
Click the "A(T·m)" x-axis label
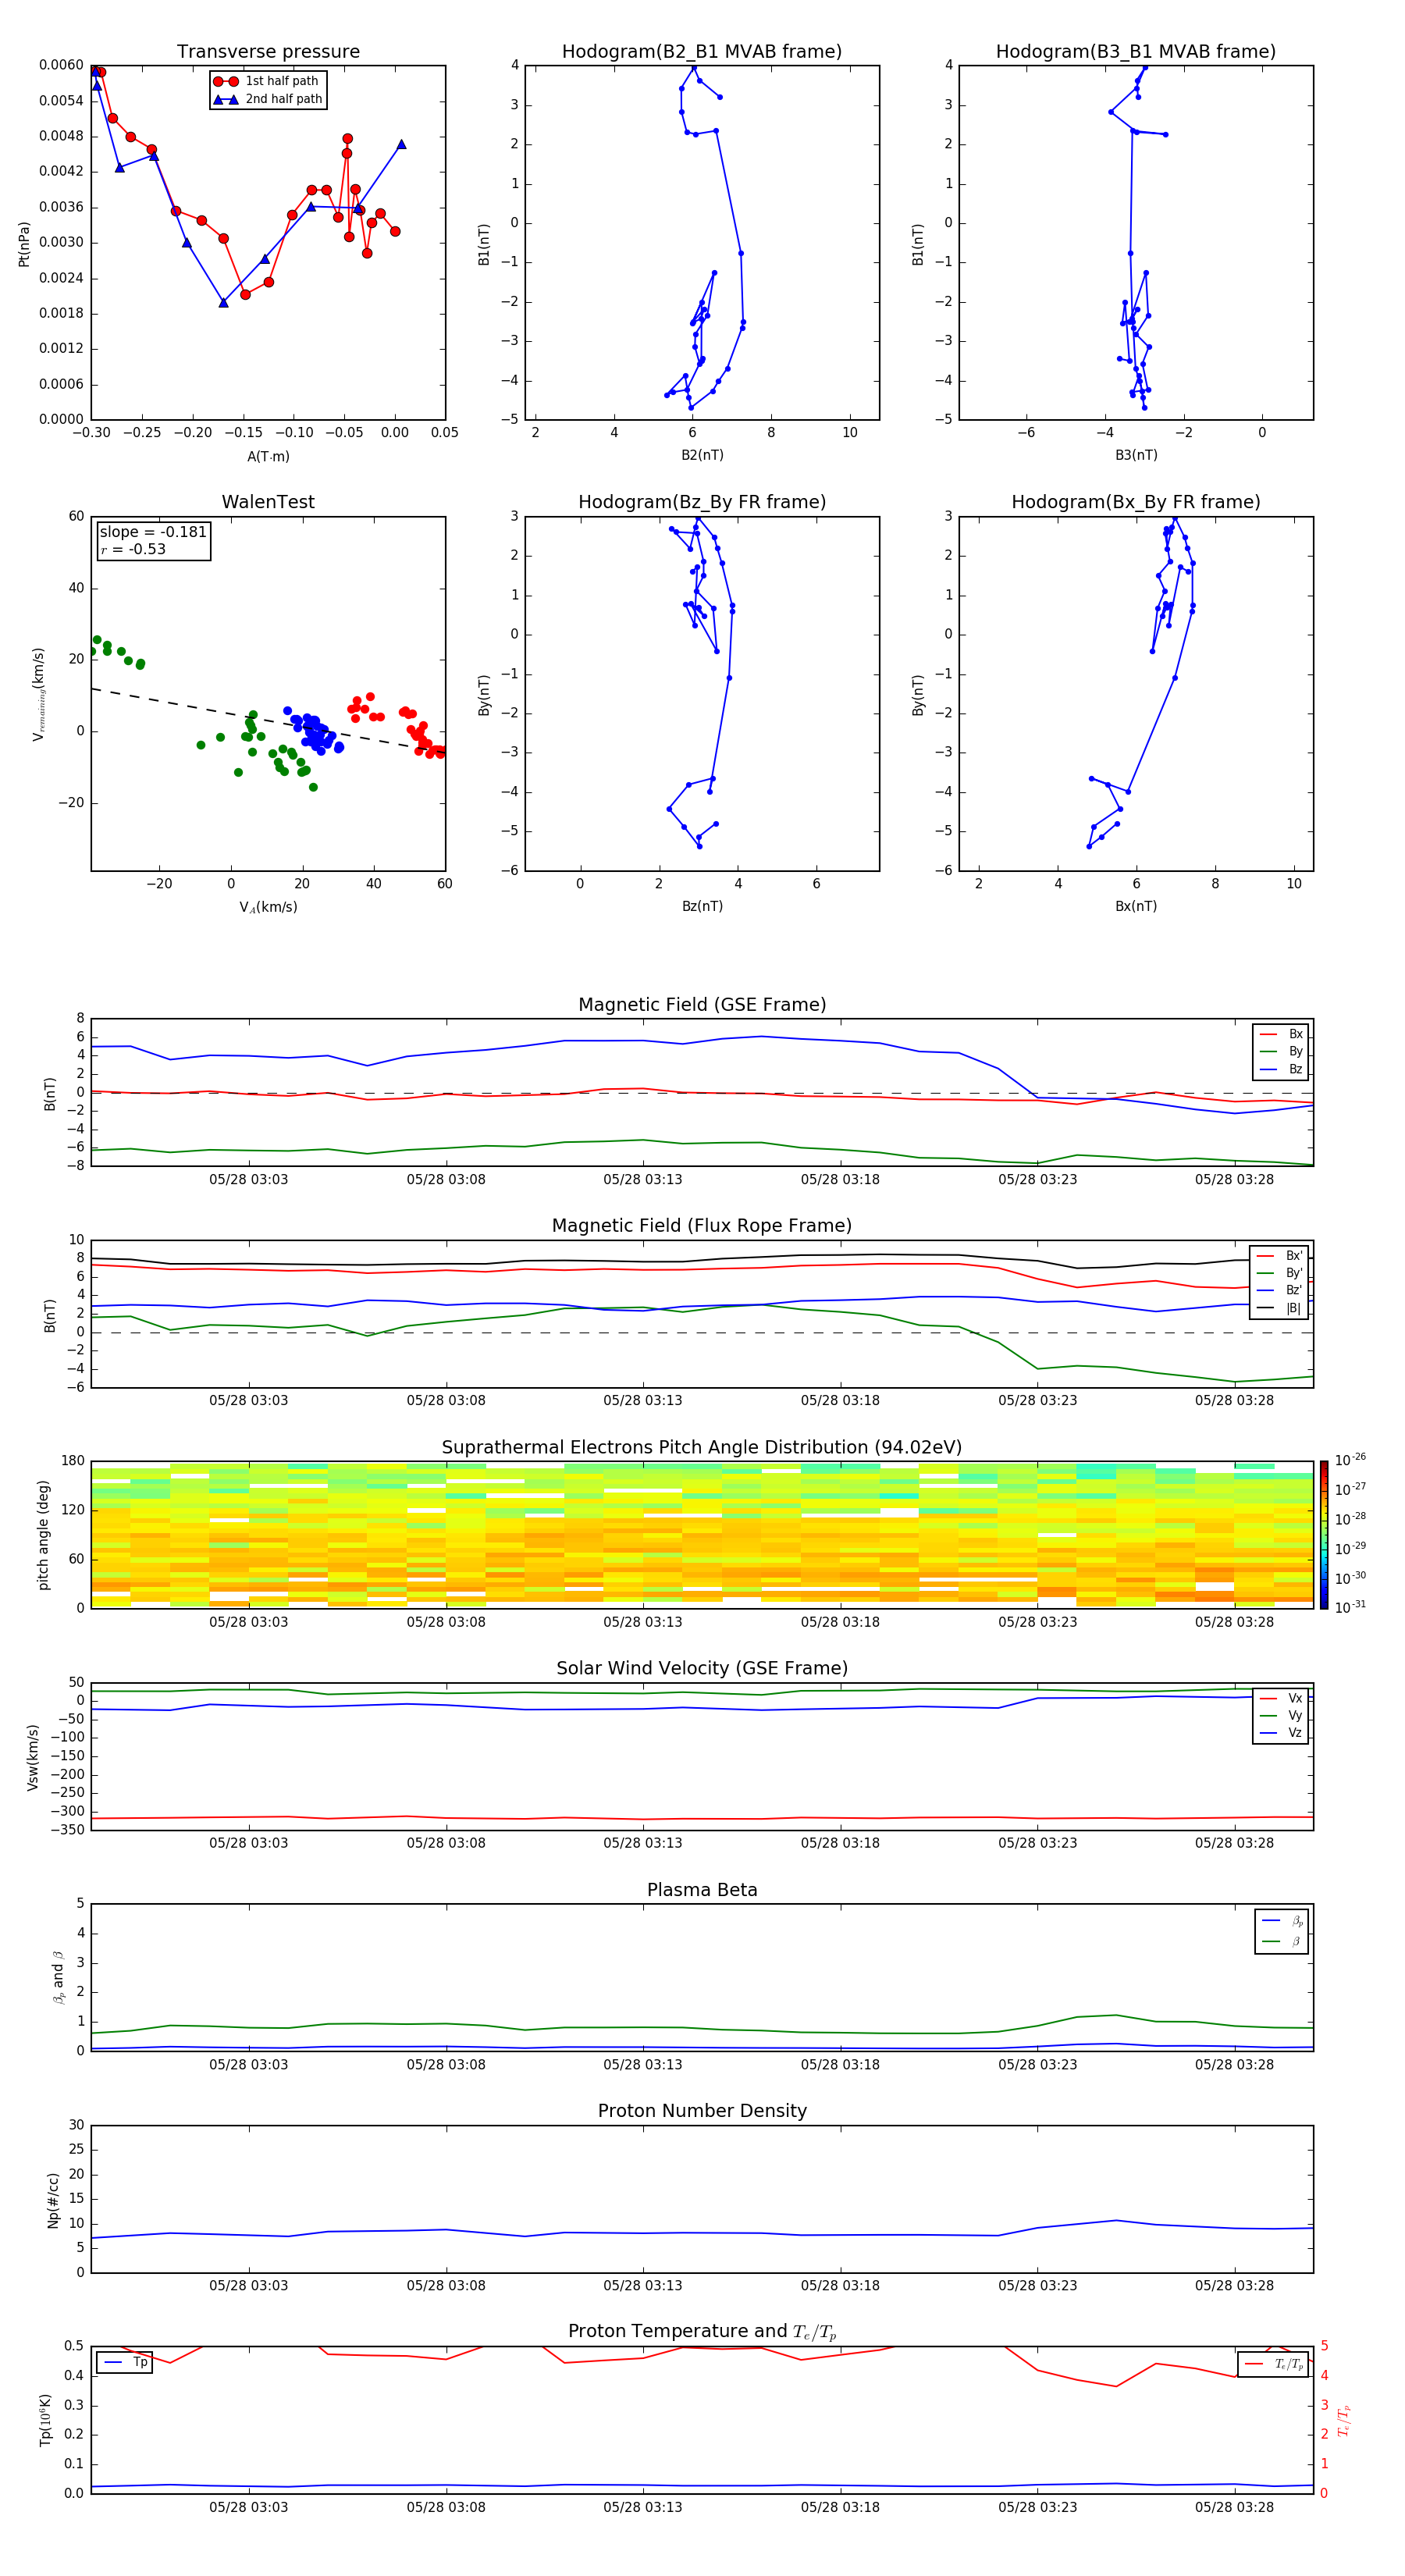[268, 456]
